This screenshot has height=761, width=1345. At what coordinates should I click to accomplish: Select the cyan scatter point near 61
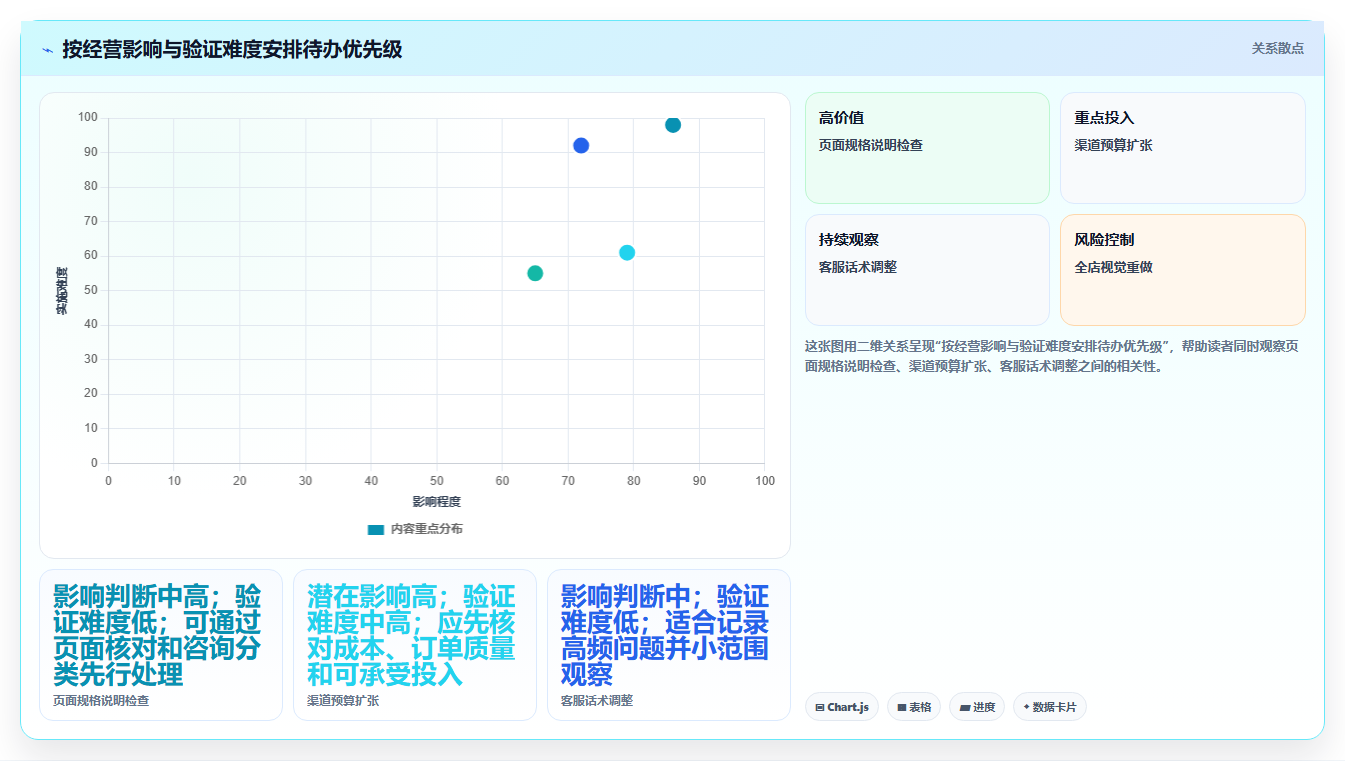click(627, 253)
